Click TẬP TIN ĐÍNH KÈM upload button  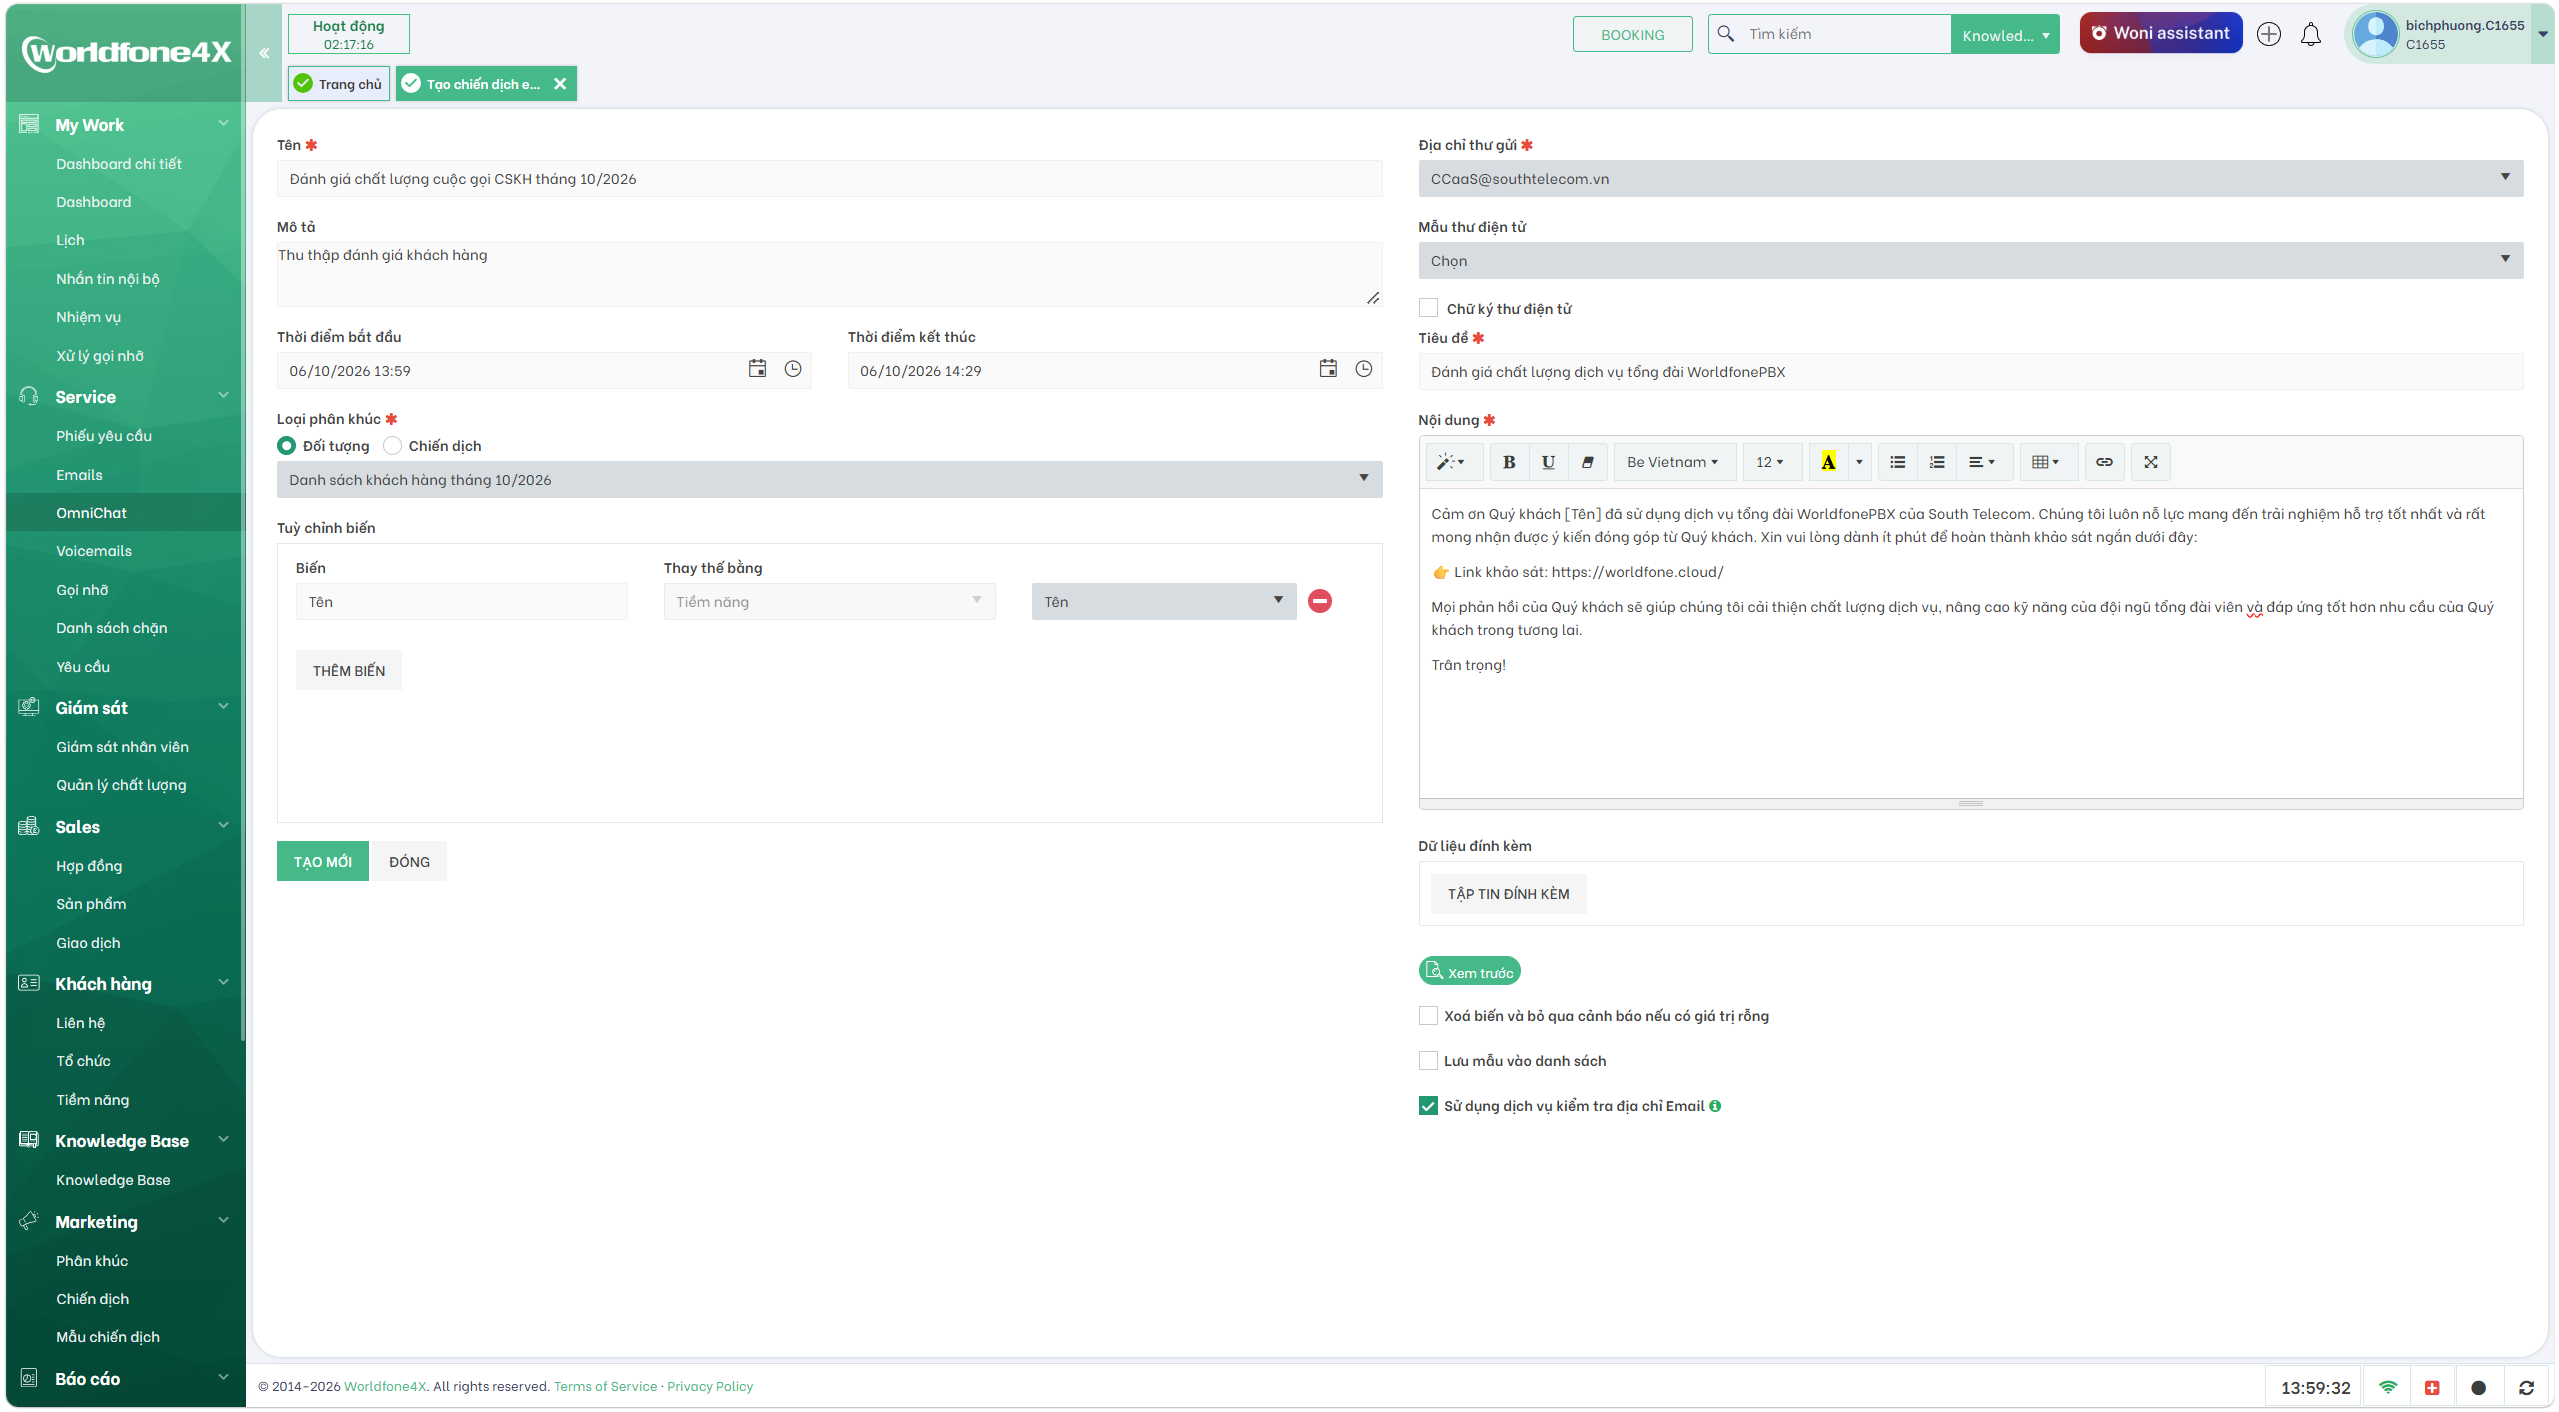pyautogui.click(x=1509, y=894)
